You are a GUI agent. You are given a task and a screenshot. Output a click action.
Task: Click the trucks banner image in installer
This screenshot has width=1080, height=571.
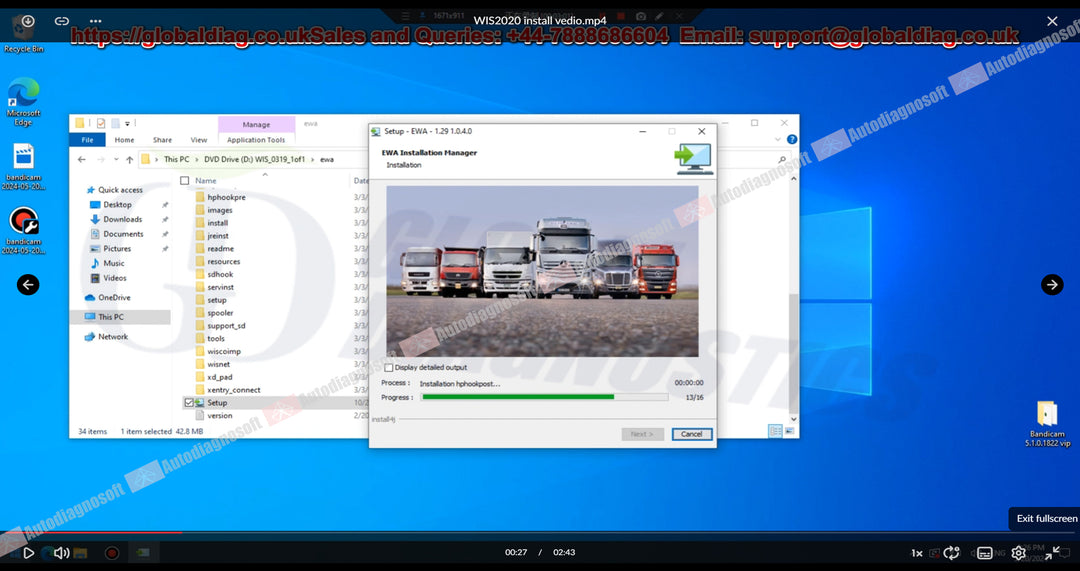[x=542, y=271]
